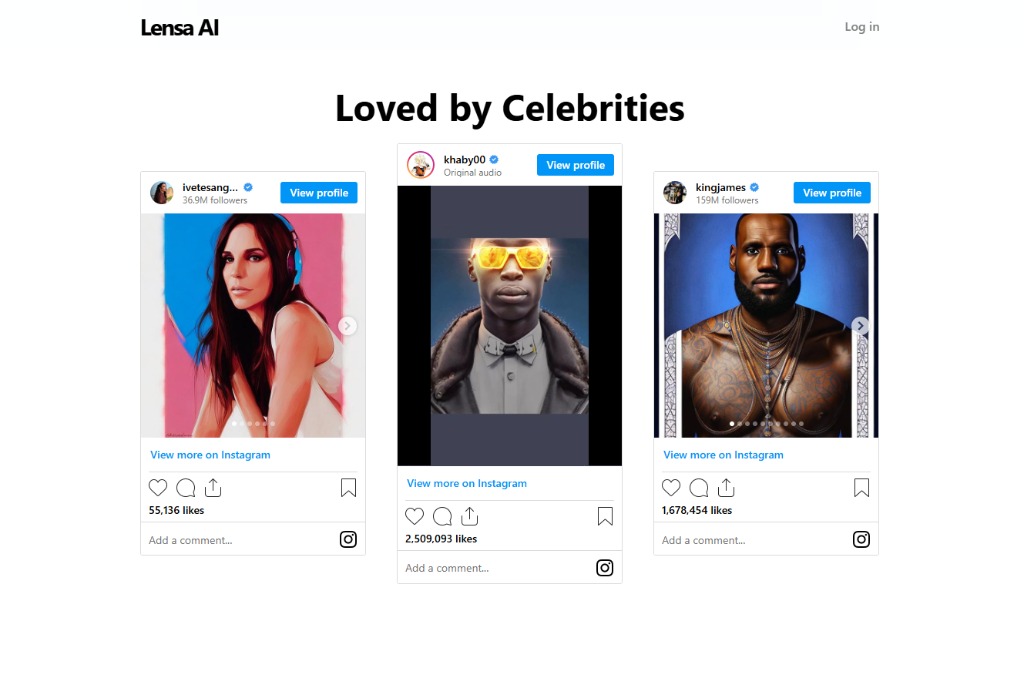
Task: Toggle bookmark on khaby00 post
Action: 605,516
